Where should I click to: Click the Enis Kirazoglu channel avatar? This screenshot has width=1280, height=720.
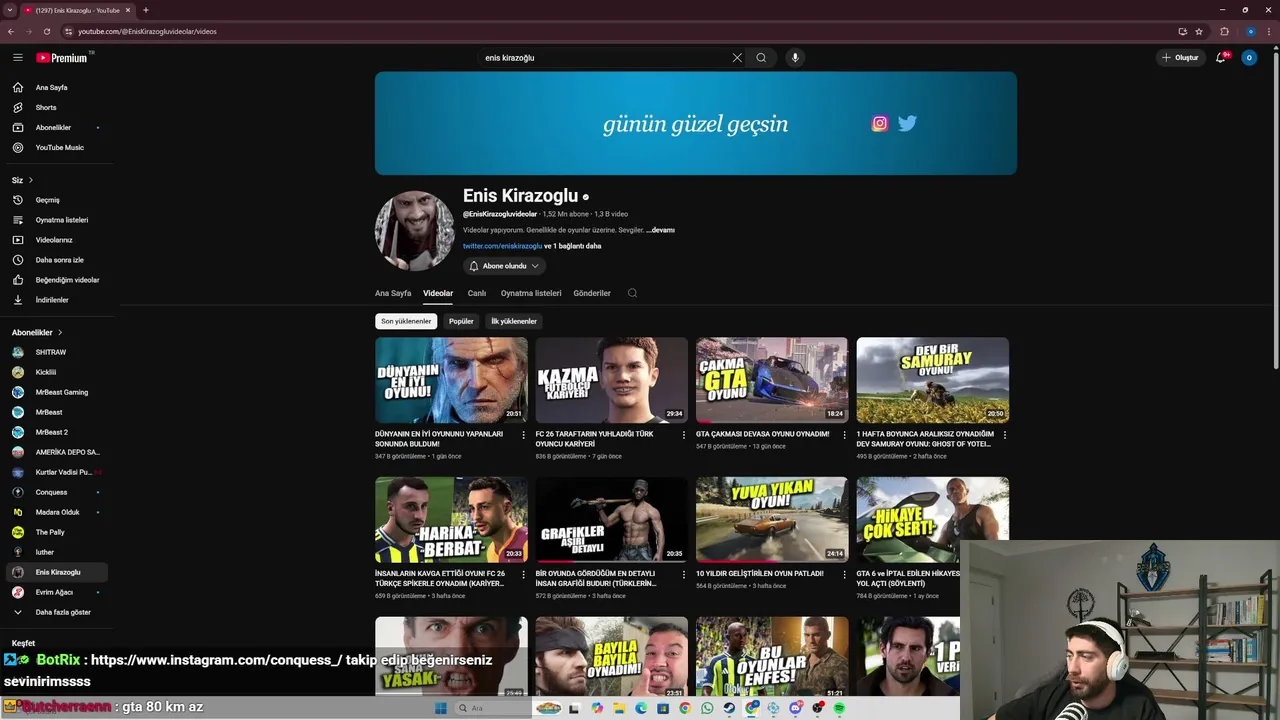415,231
